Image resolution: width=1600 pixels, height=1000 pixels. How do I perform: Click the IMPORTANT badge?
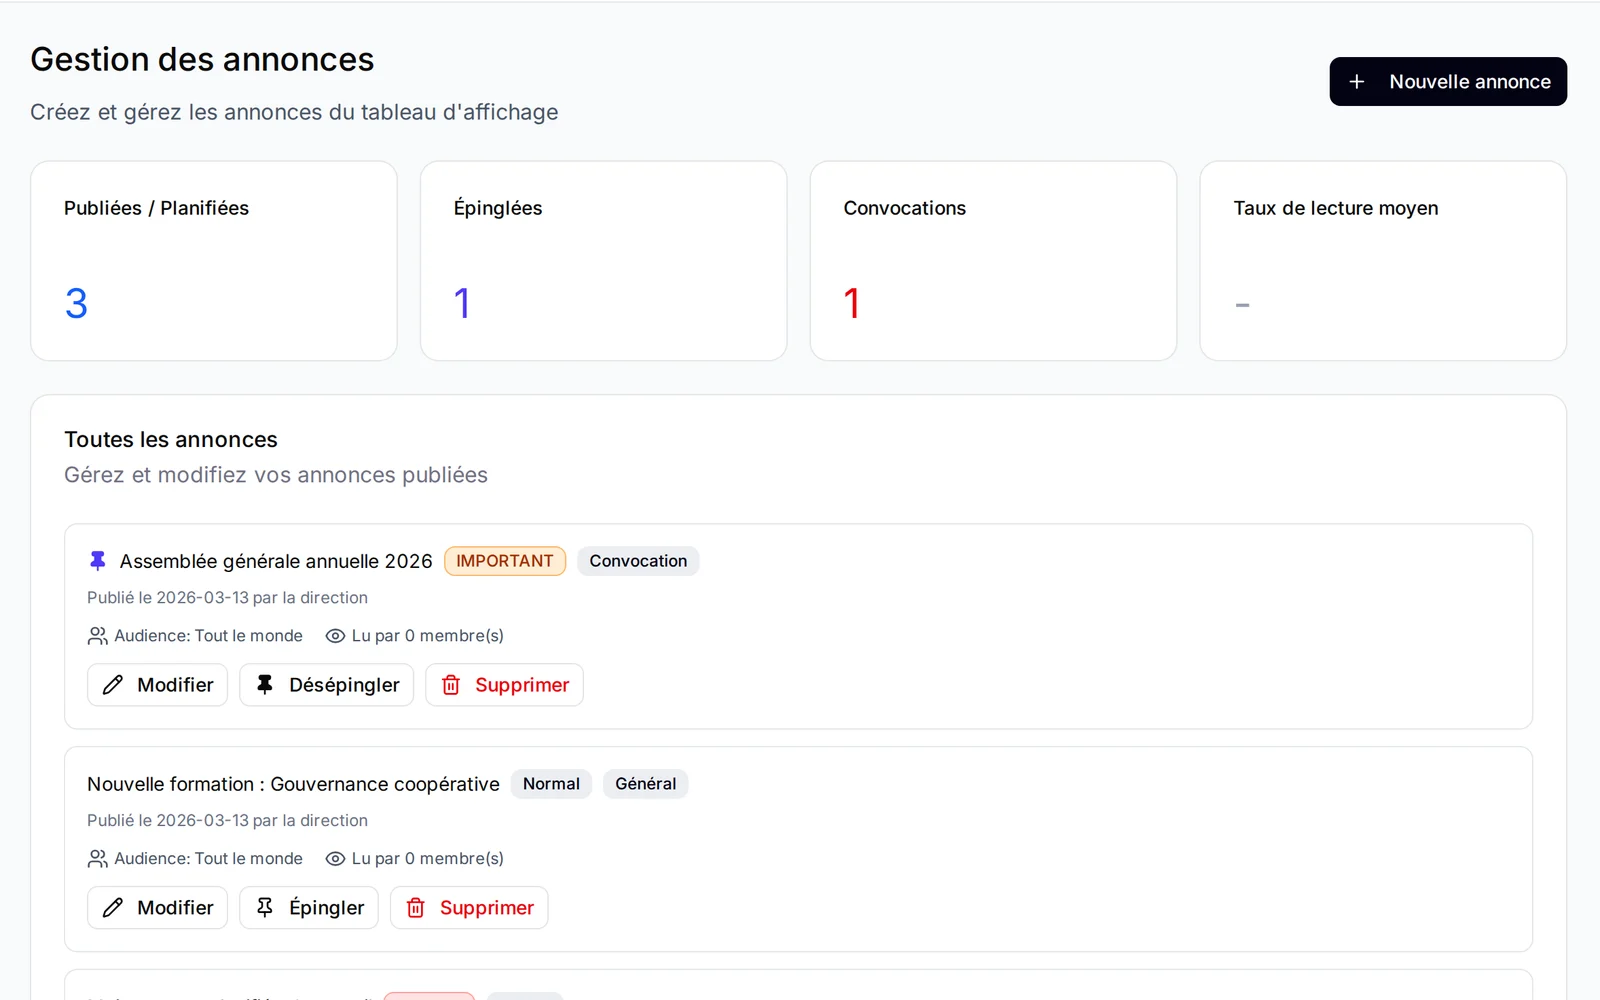[x=505, y=561]
